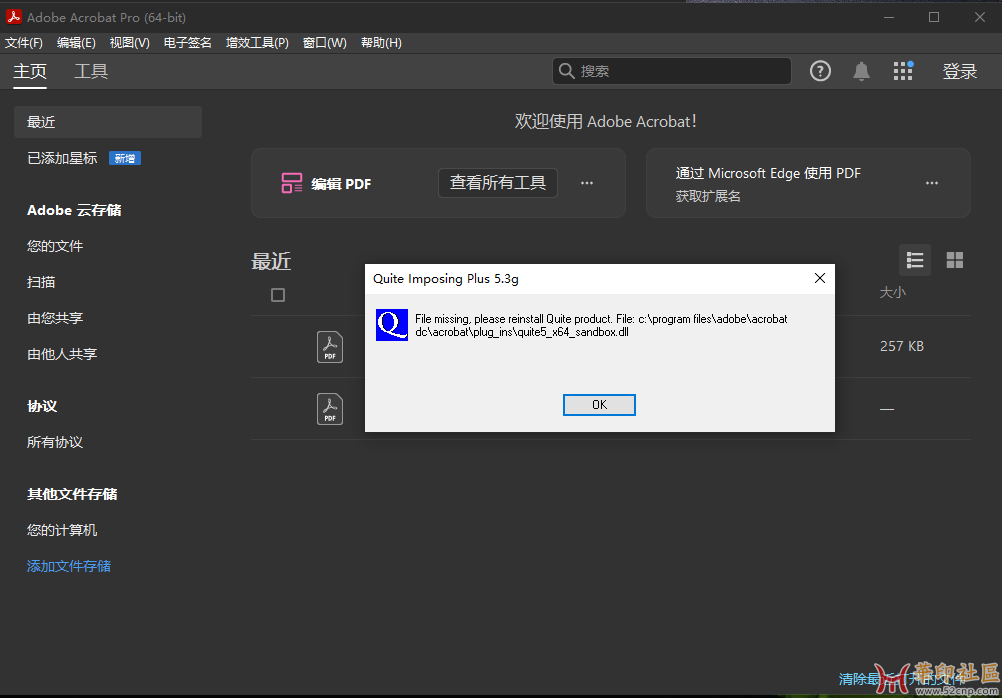Click the 添加文件存储 link
This screenshot has width=1002, height=698.
tap(68, 566)
